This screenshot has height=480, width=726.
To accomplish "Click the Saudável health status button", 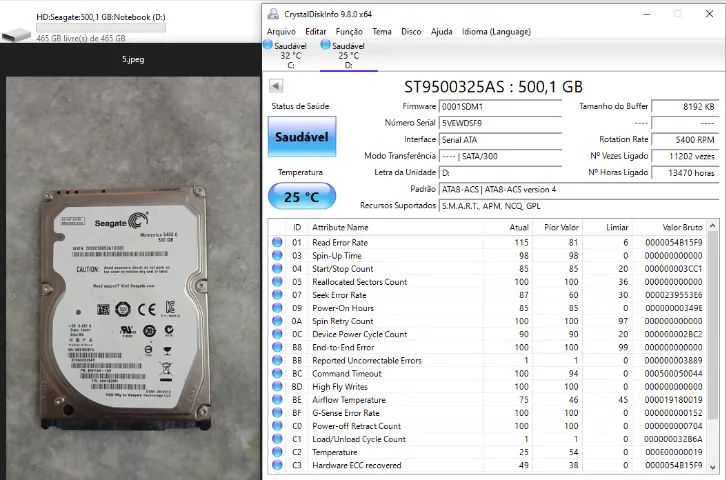I will 302,137.
